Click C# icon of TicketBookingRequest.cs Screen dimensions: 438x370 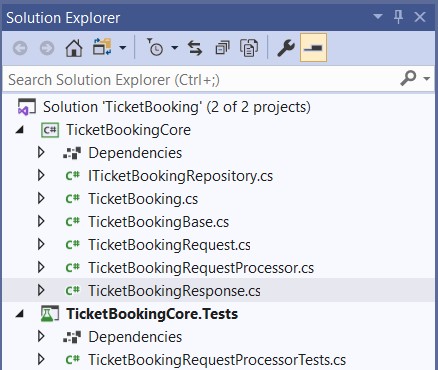[73, 245]
